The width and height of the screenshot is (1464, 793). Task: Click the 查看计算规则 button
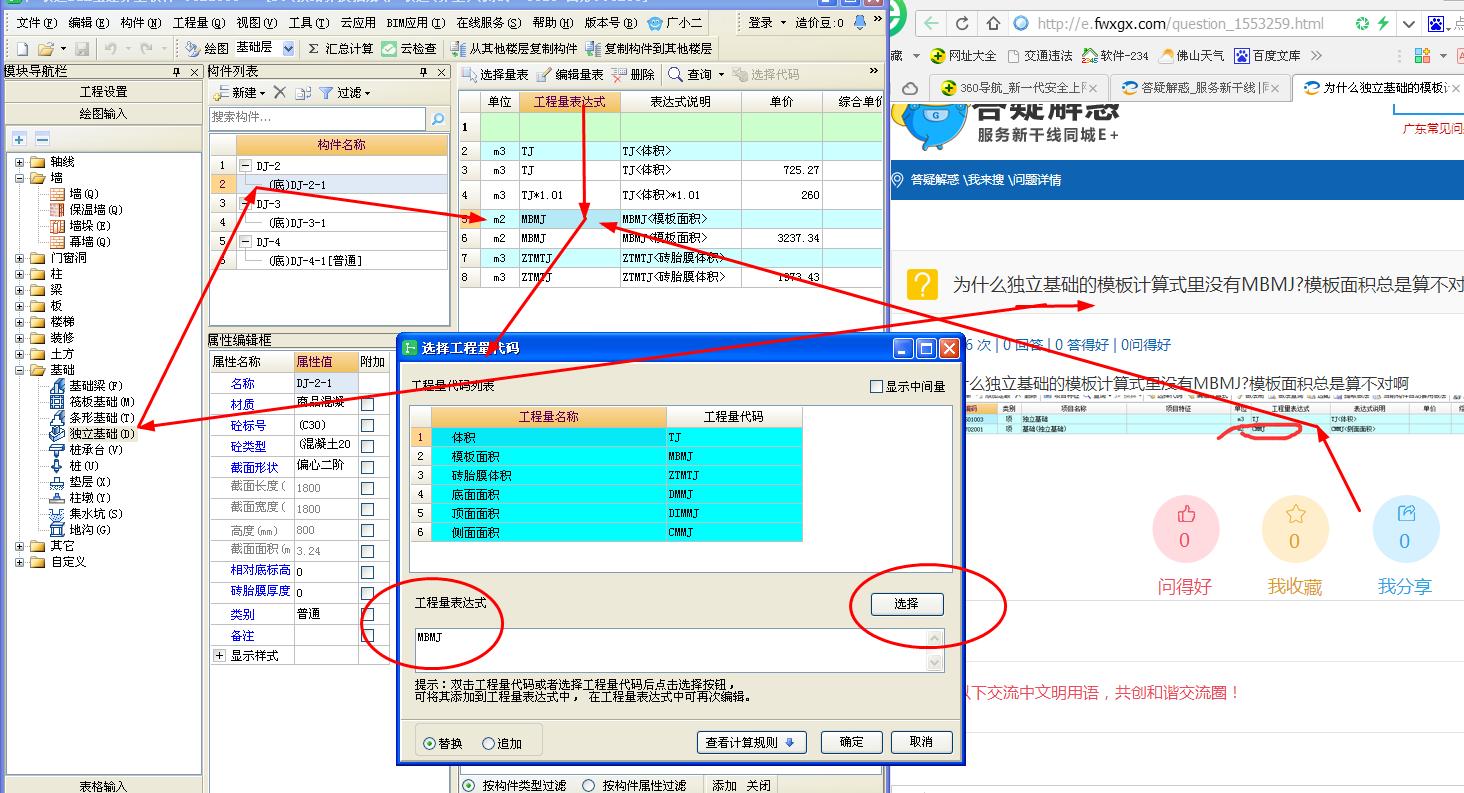click(x=751, y=742)
